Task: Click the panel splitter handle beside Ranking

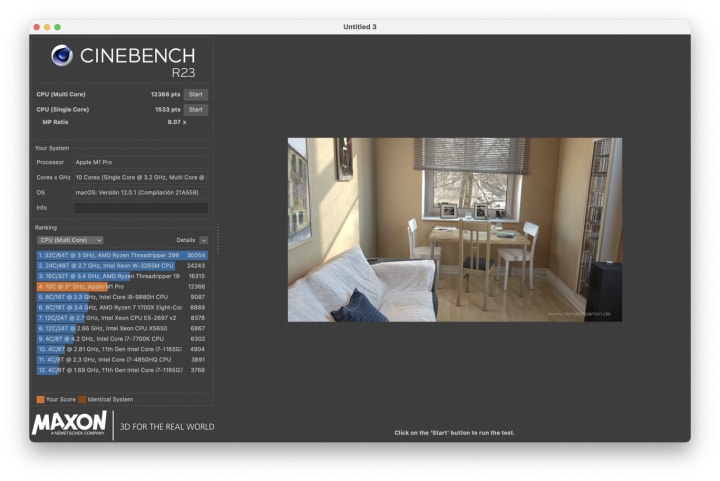Action: 218,238
